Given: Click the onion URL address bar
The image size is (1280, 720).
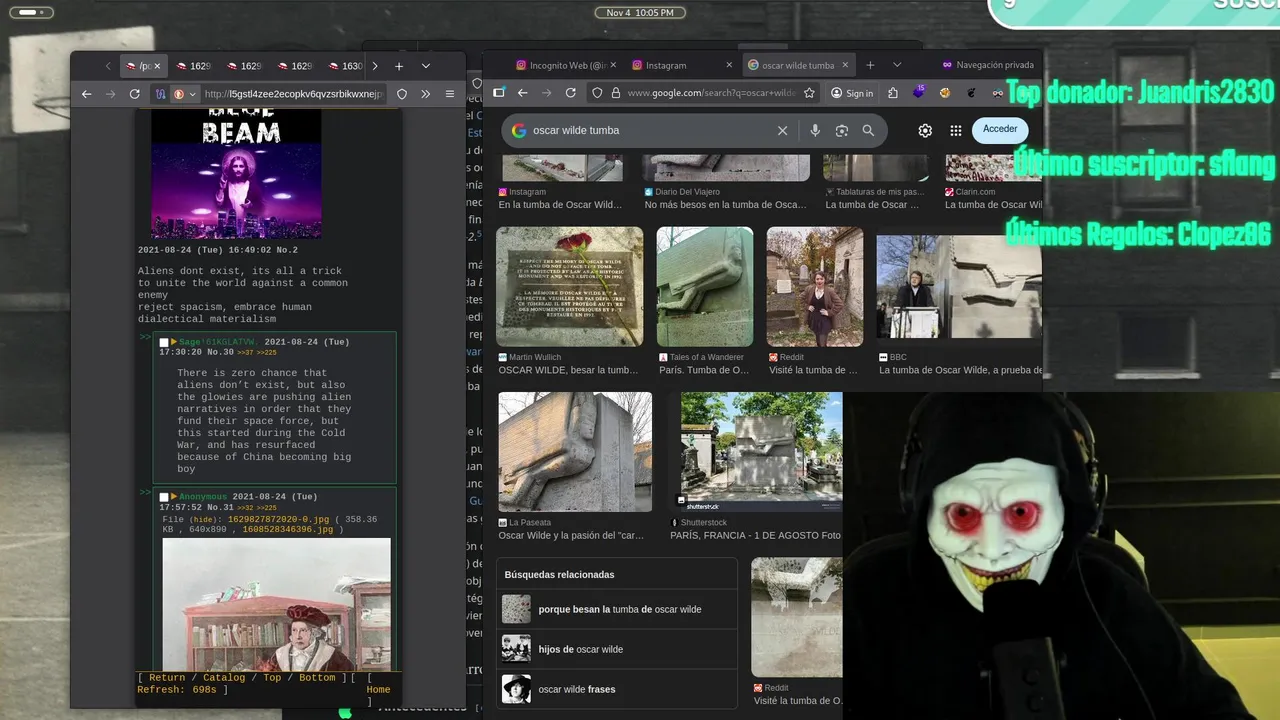Looking at the screenshot, I should pos(293,94).
